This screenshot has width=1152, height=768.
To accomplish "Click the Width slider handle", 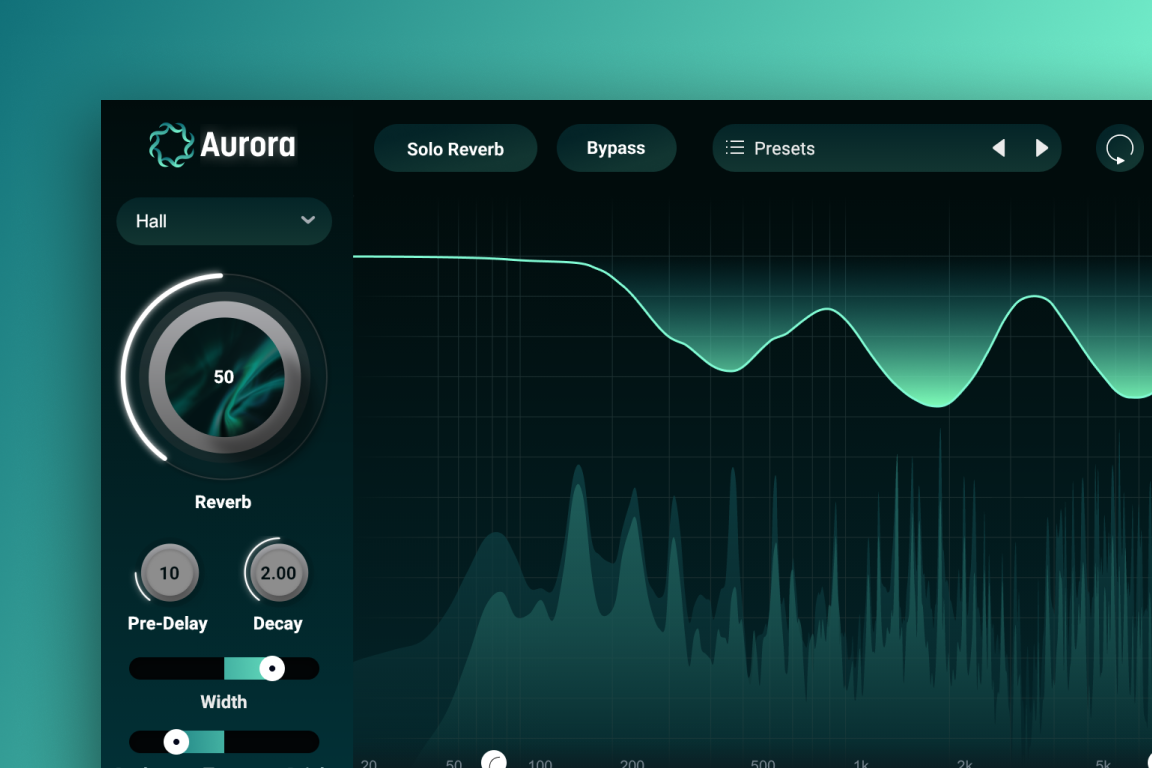I will [271, 668].
